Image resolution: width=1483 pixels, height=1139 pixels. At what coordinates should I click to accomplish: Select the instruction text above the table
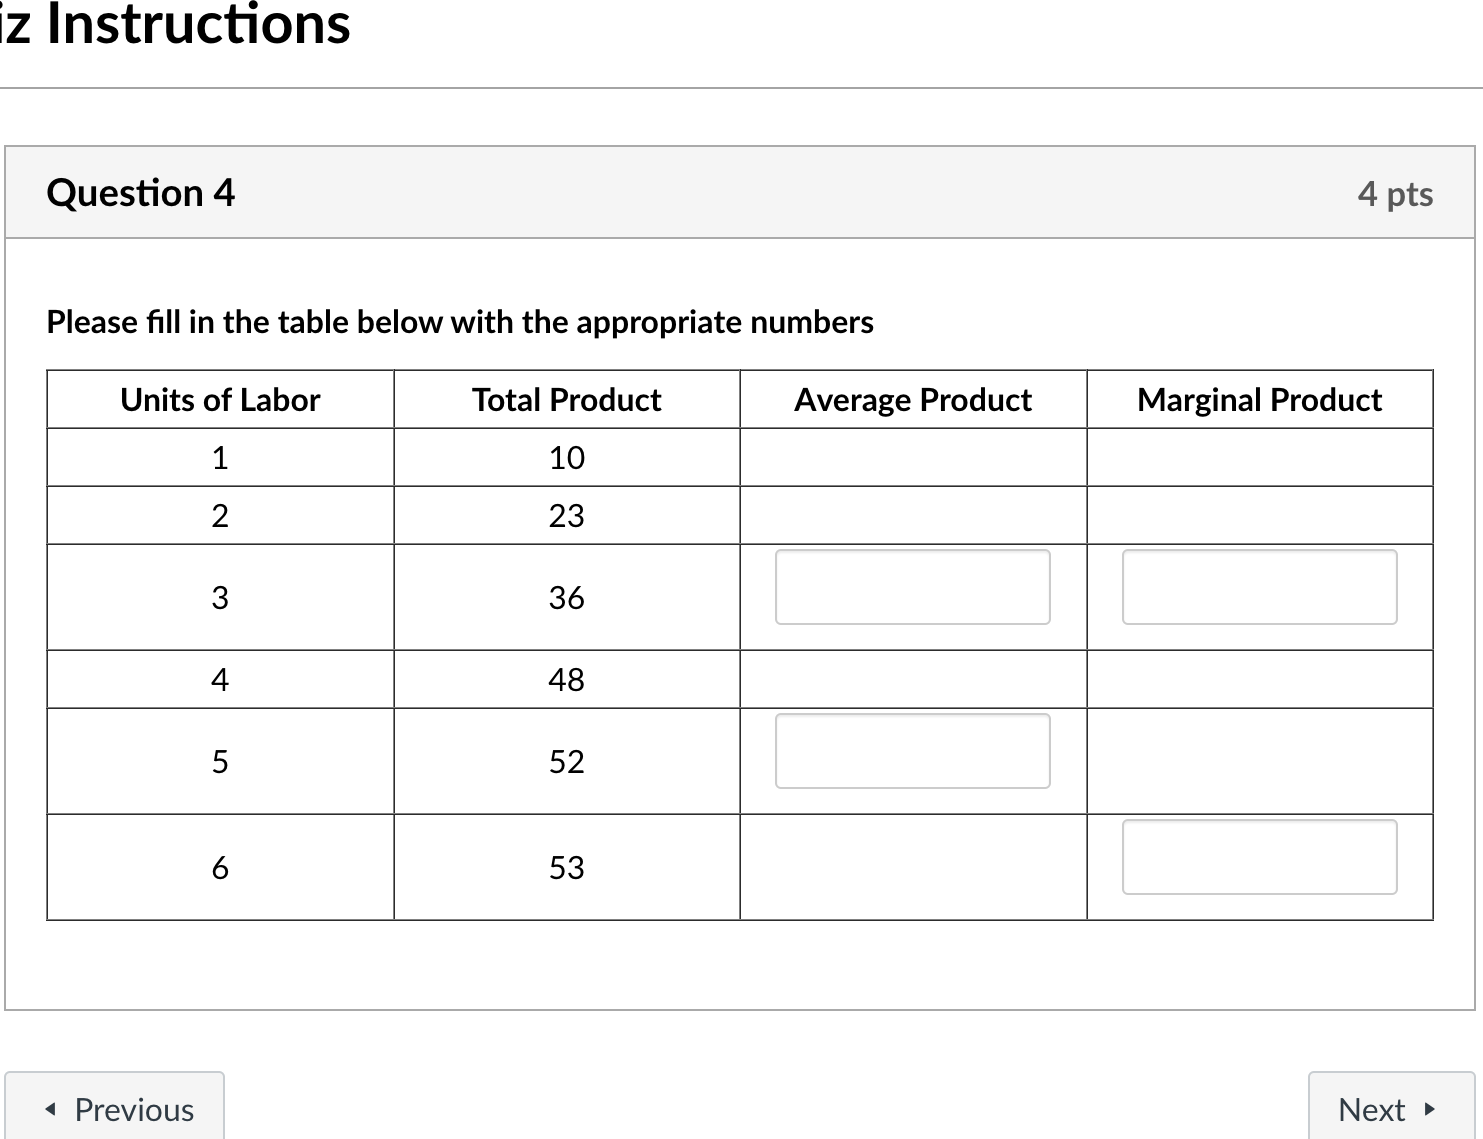(x=460, y=321)
